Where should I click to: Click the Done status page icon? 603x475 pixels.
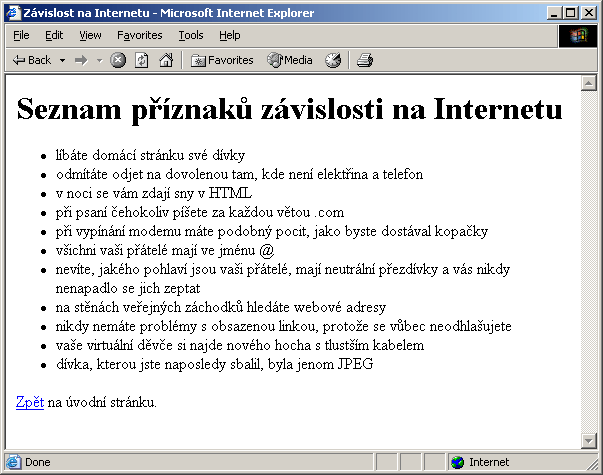coord(13,462)
